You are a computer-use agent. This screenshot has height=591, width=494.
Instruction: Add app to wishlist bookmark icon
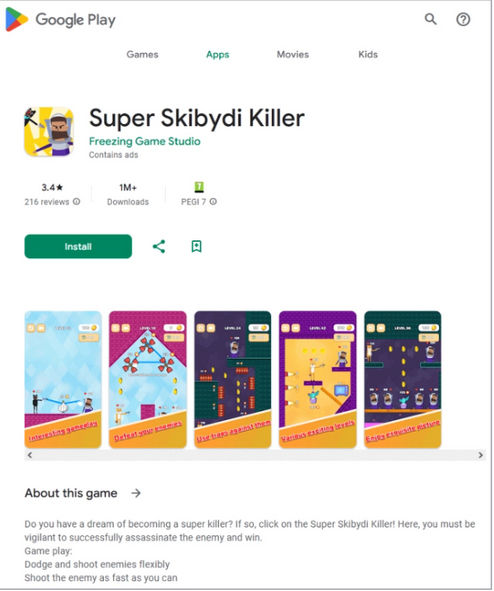pyautogui.click(x=196, y=247)
